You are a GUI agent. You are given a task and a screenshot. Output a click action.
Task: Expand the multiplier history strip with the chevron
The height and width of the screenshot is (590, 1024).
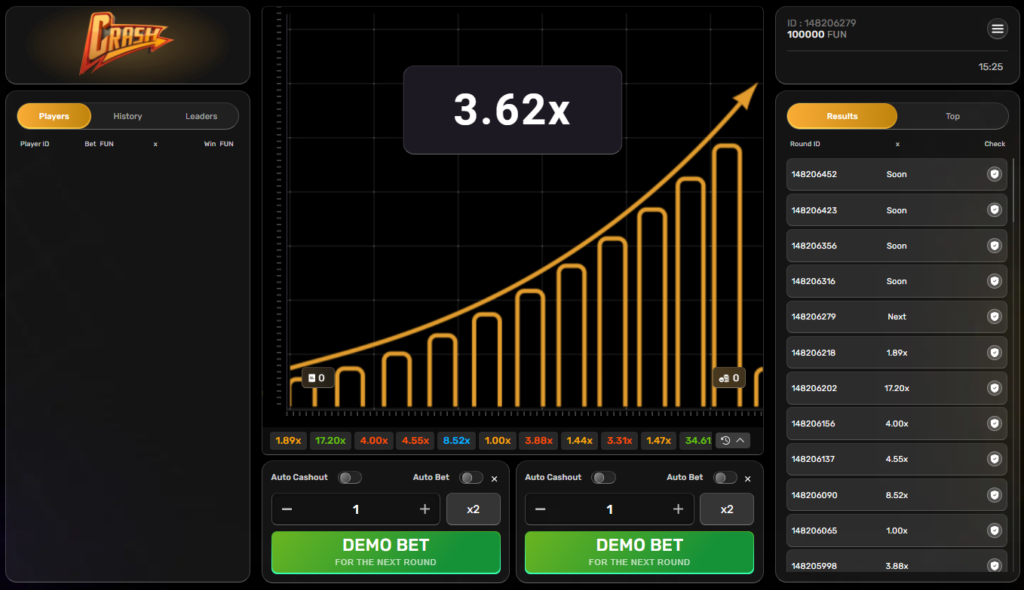tap(741, 440)
